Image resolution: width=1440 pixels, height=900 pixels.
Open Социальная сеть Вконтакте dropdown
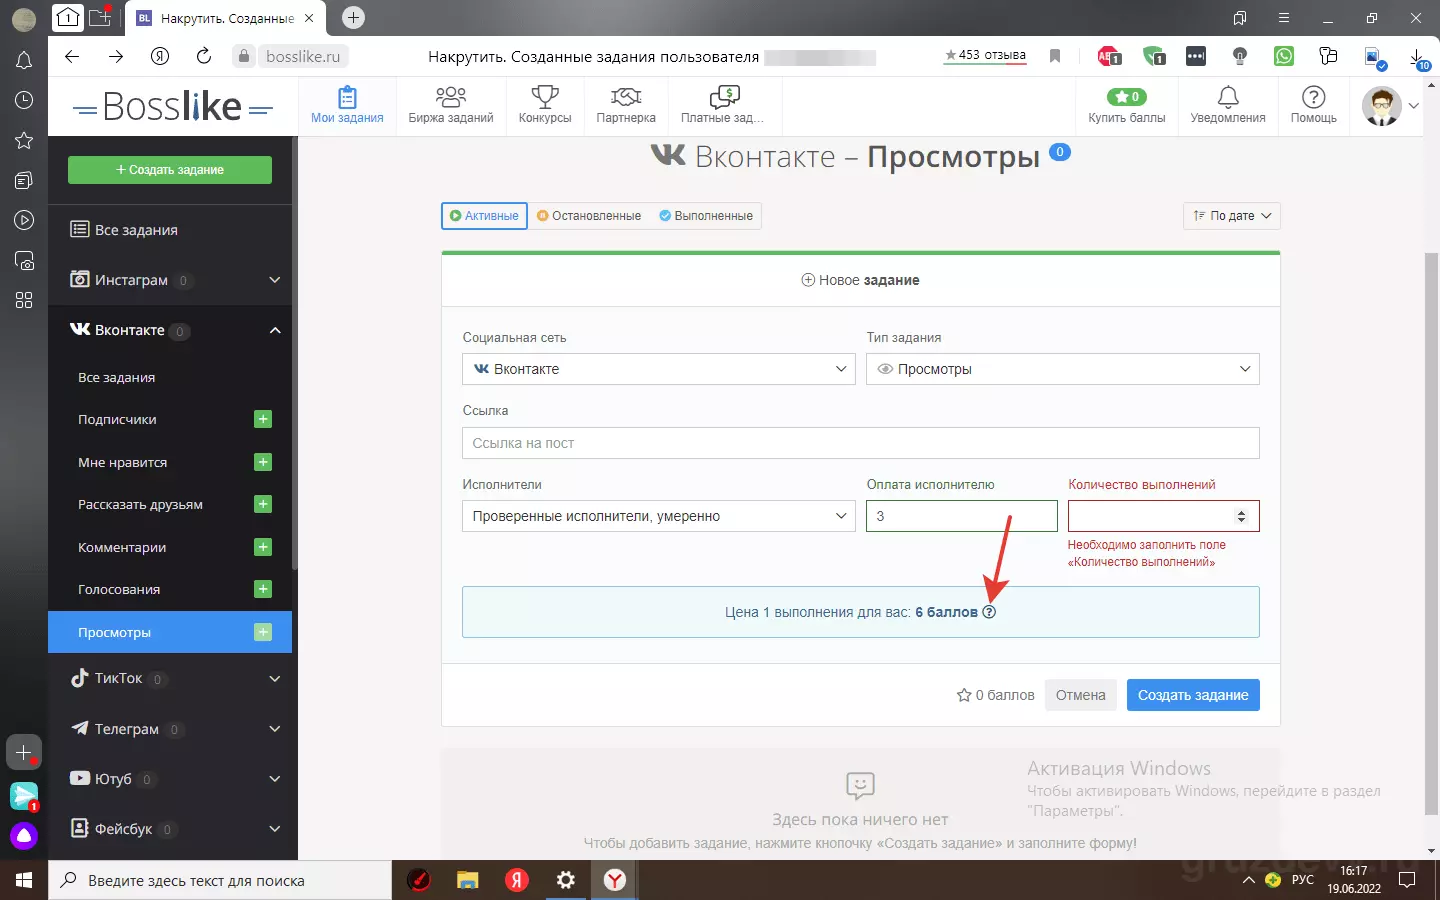(x=659, y=369)
